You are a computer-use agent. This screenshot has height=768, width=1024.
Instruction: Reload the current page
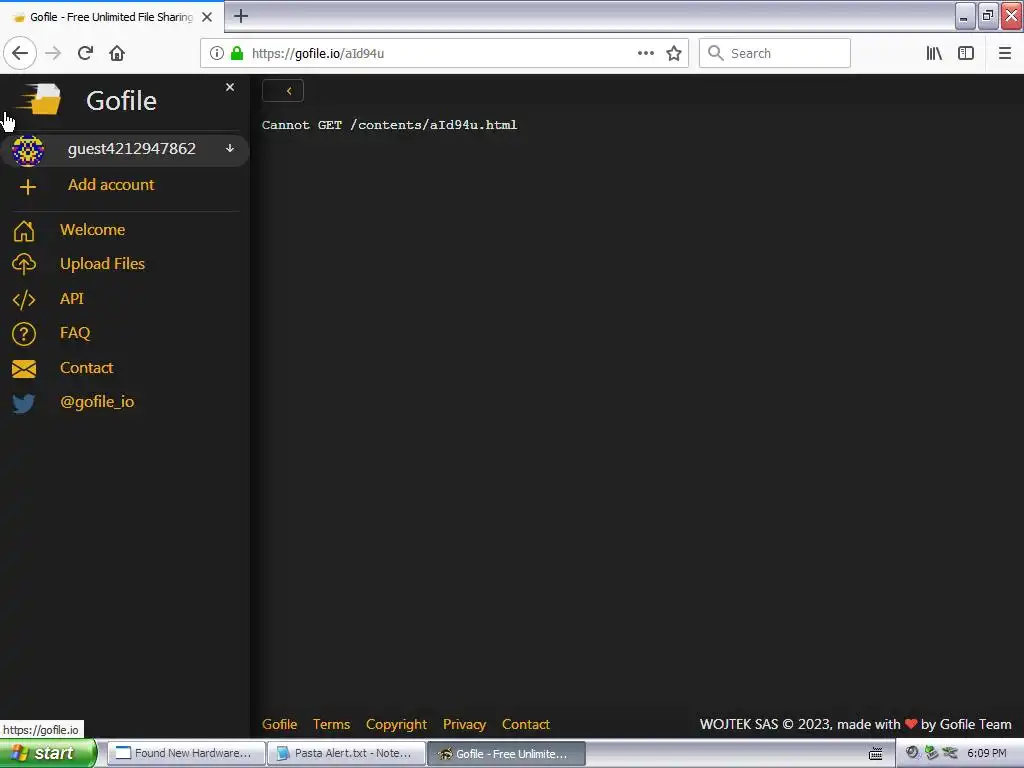pos(85,54)
